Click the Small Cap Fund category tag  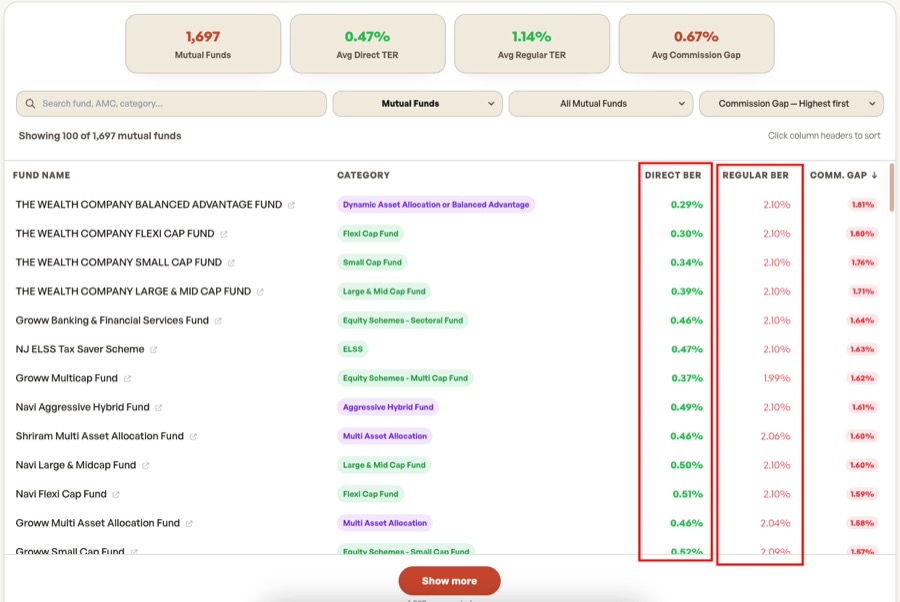[372, 262]
